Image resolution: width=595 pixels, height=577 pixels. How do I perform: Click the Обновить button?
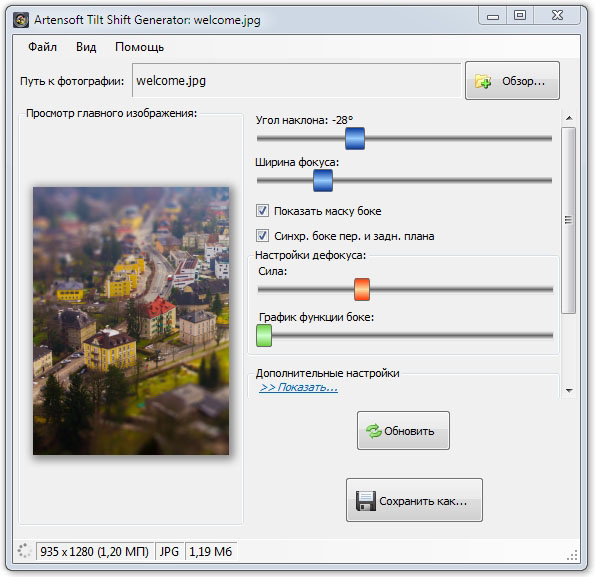click(403, 431)
